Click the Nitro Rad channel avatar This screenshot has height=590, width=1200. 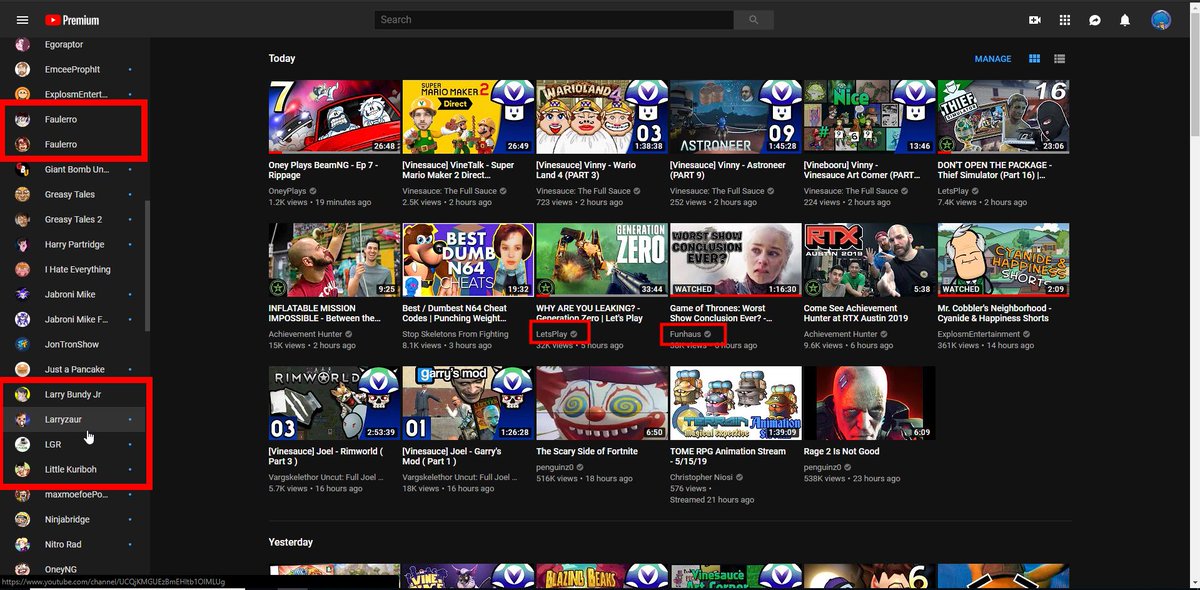pos(22,544)
